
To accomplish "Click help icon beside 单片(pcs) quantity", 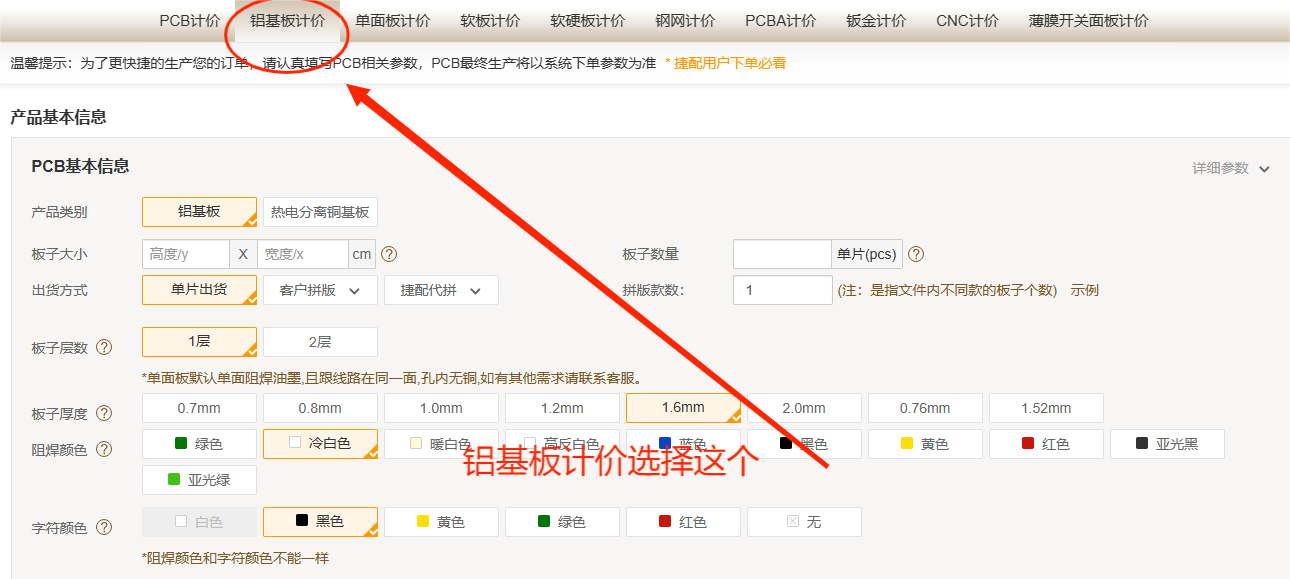I will pos(915,254).
